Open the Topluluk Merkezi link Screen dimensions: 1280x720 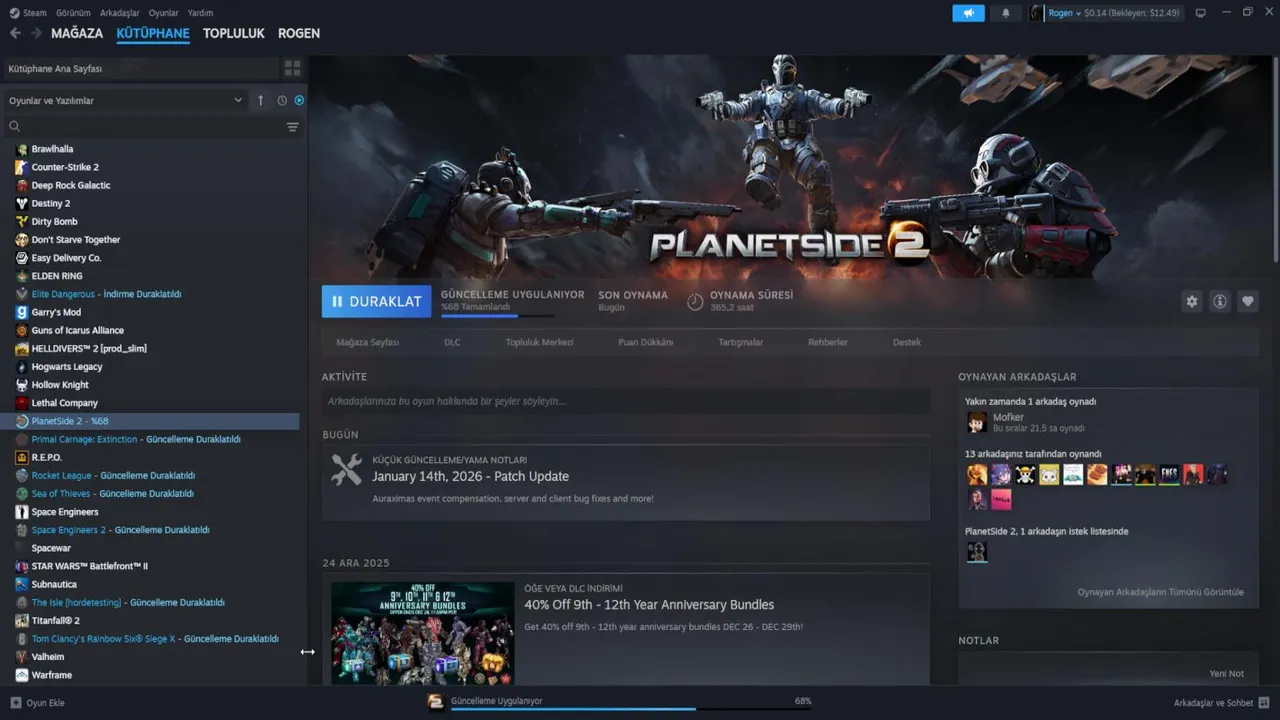pyautogui.click(x=539, y=342)
